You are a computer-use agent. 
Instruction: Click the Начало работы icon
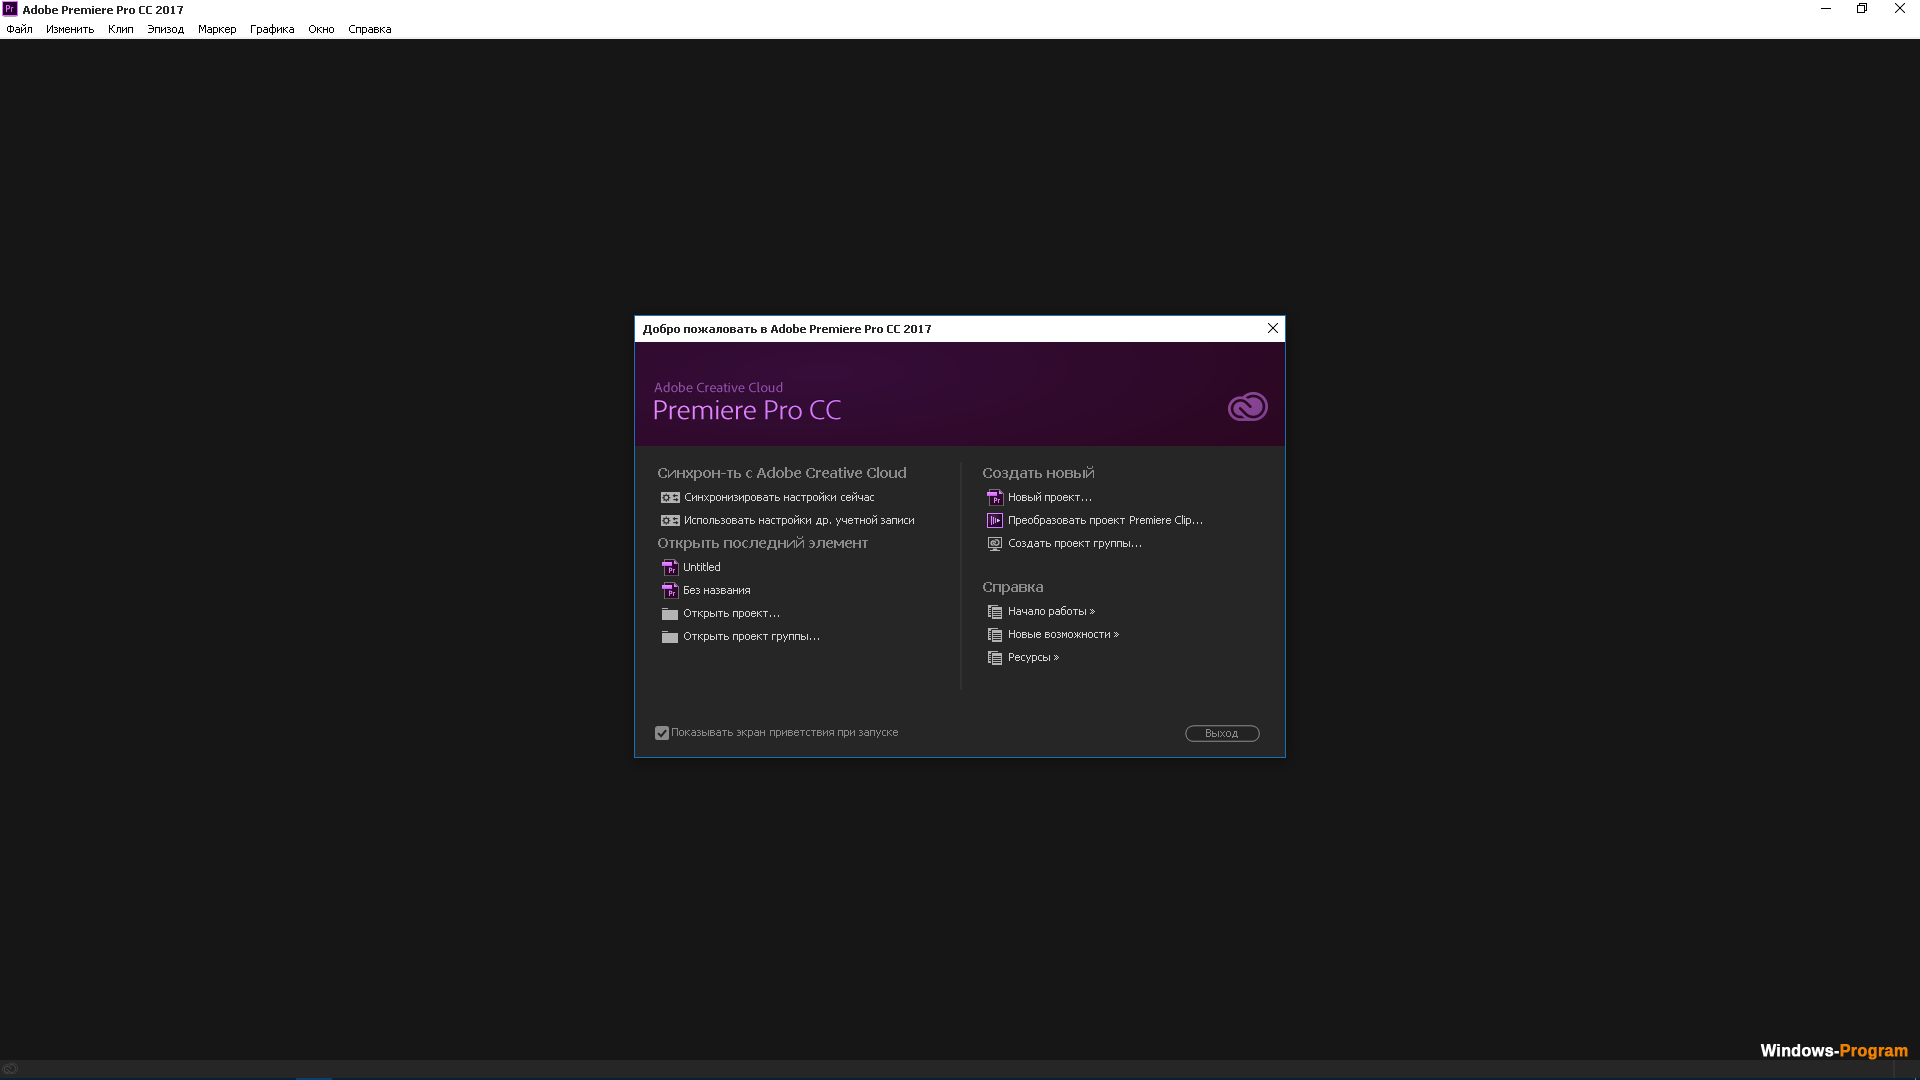pyautogui.click(x=996, y=611)
